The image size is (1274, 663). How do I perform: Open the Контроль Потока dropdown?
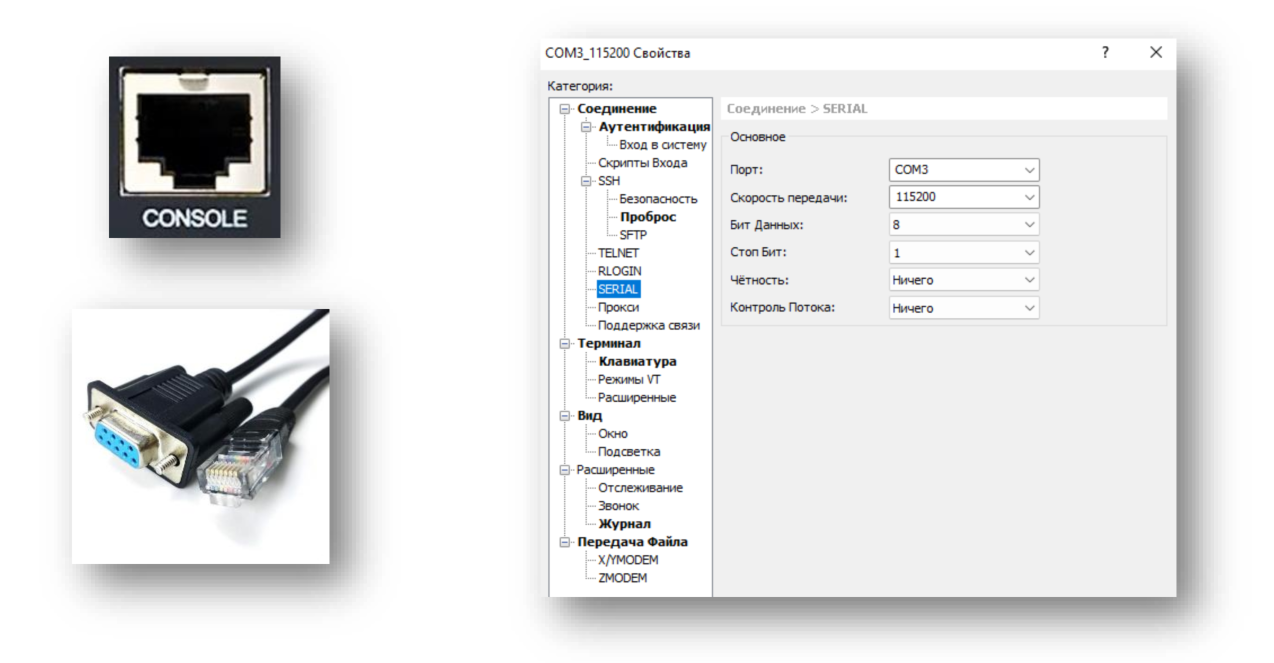click(963, 308)
